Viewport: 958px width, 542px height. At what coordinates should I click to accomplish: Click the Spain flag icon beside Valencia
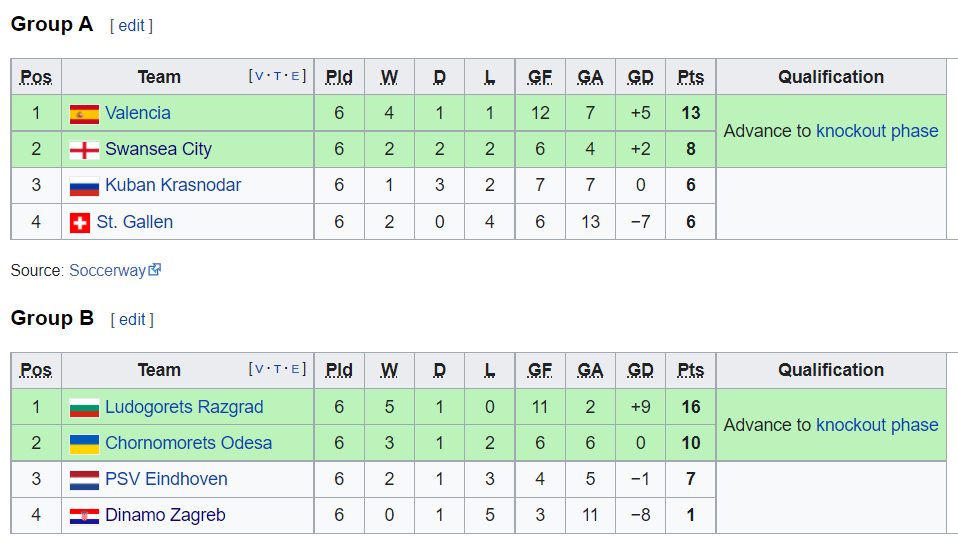pyautogui.click(x=84, y=114)
